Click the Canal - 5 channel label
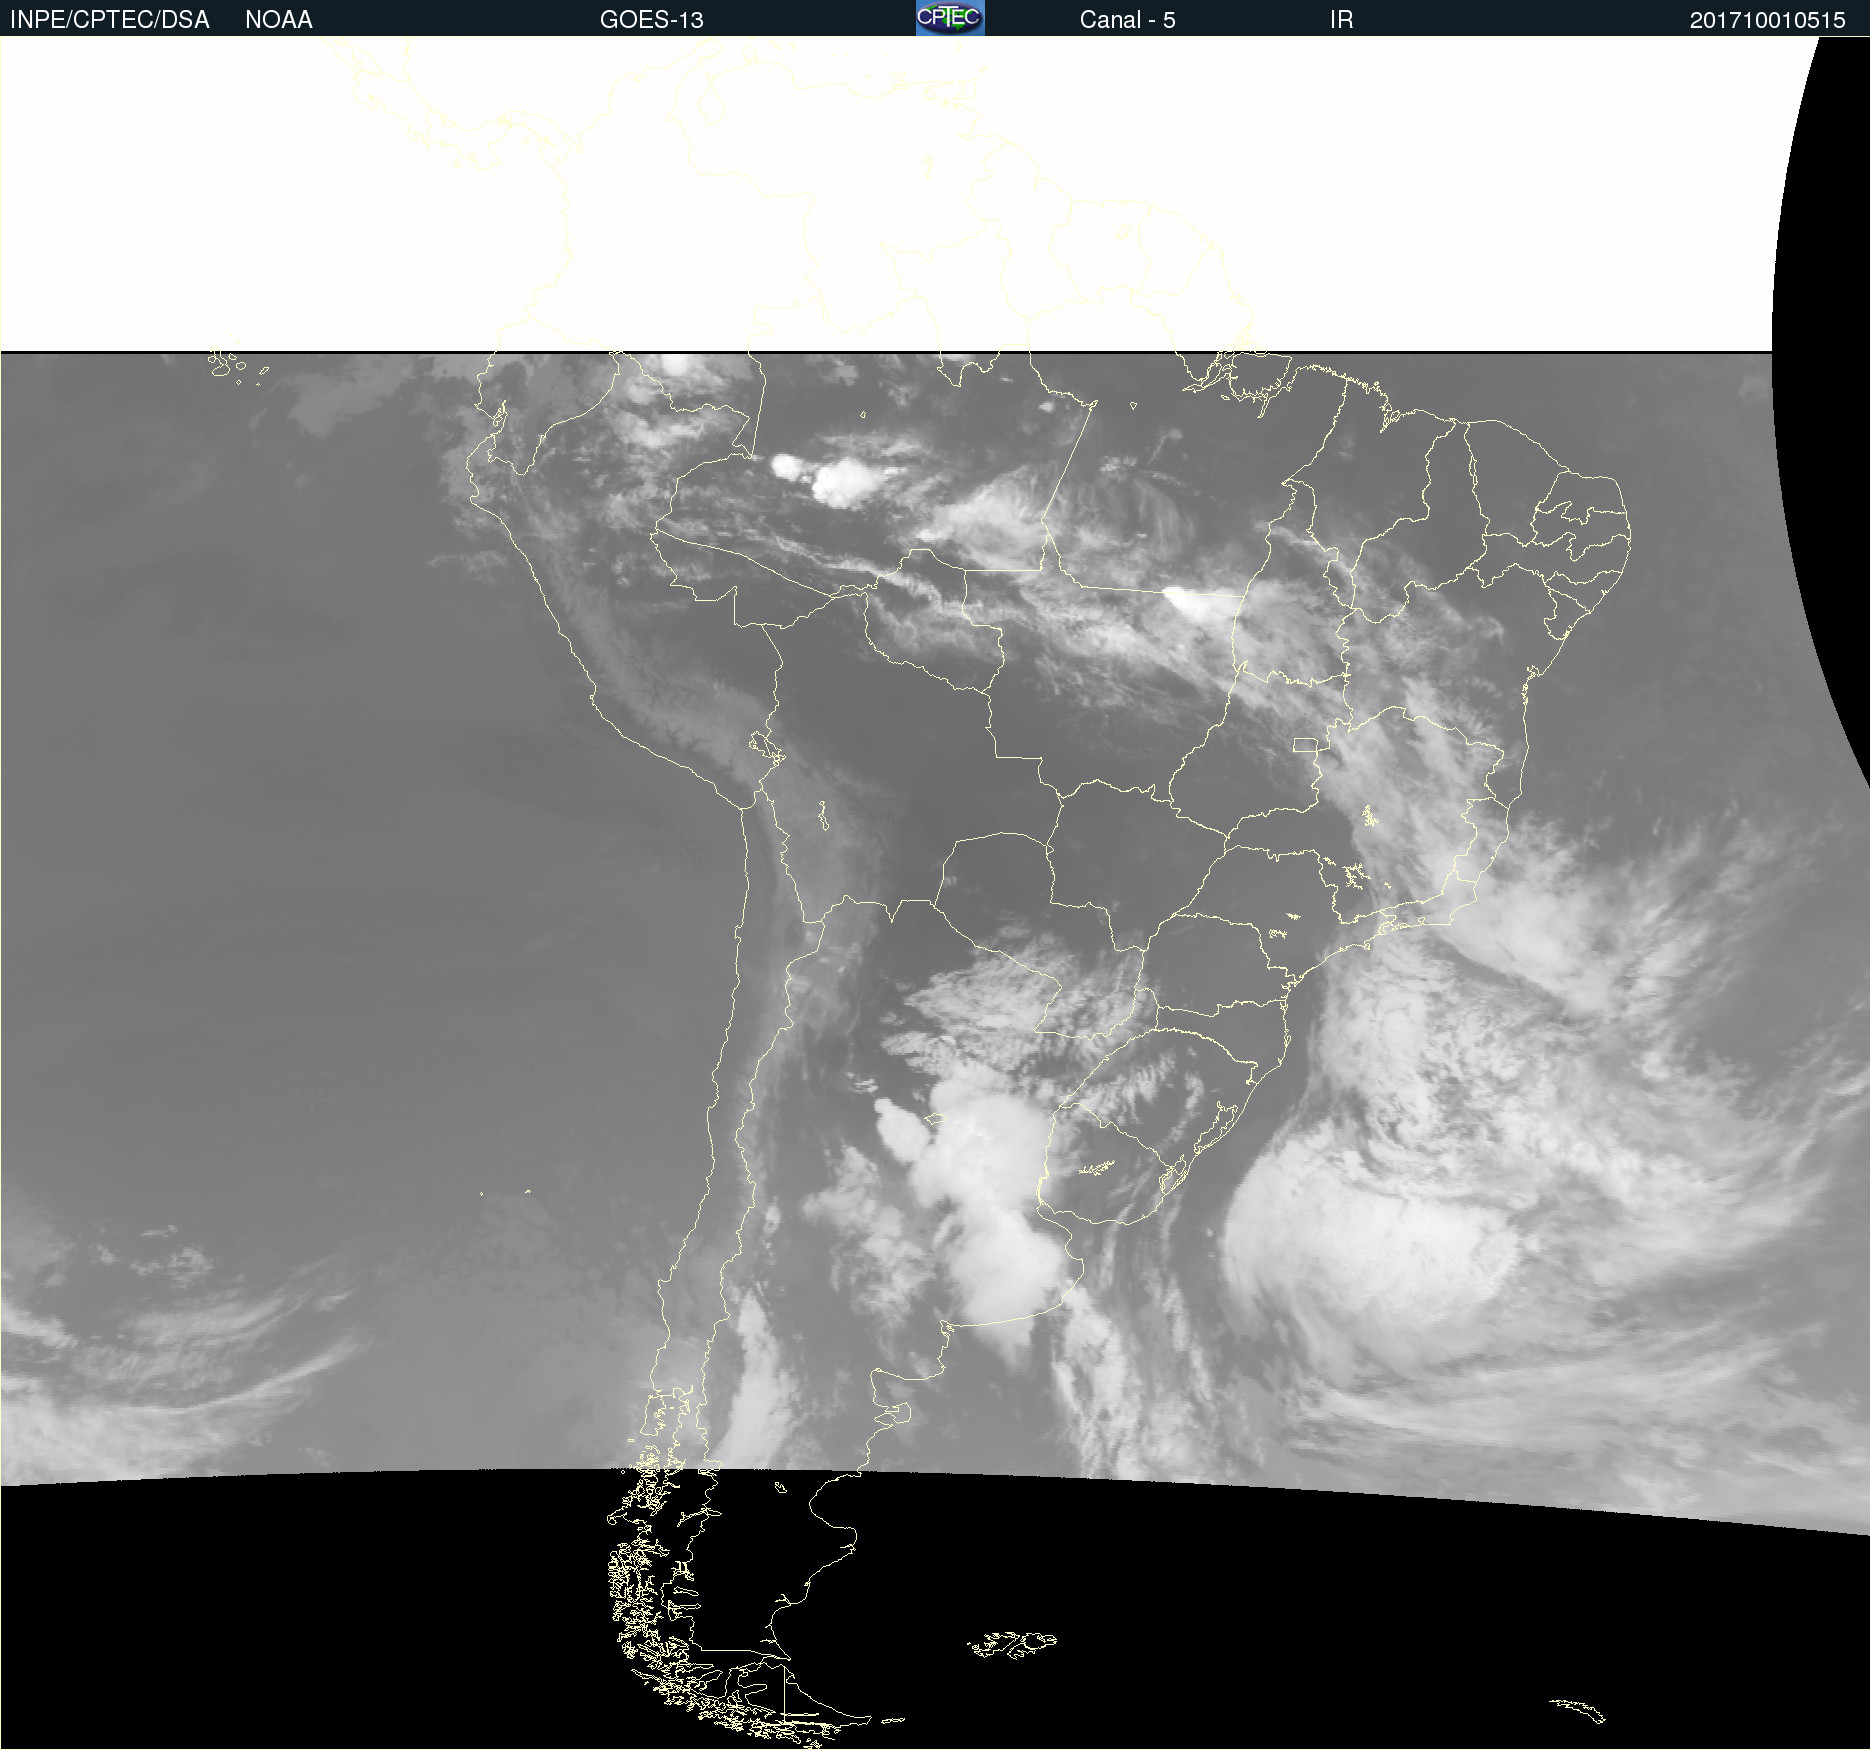Image resolution: width=1870 pixels, height=1750 pixels. [x=1128, y=20]
